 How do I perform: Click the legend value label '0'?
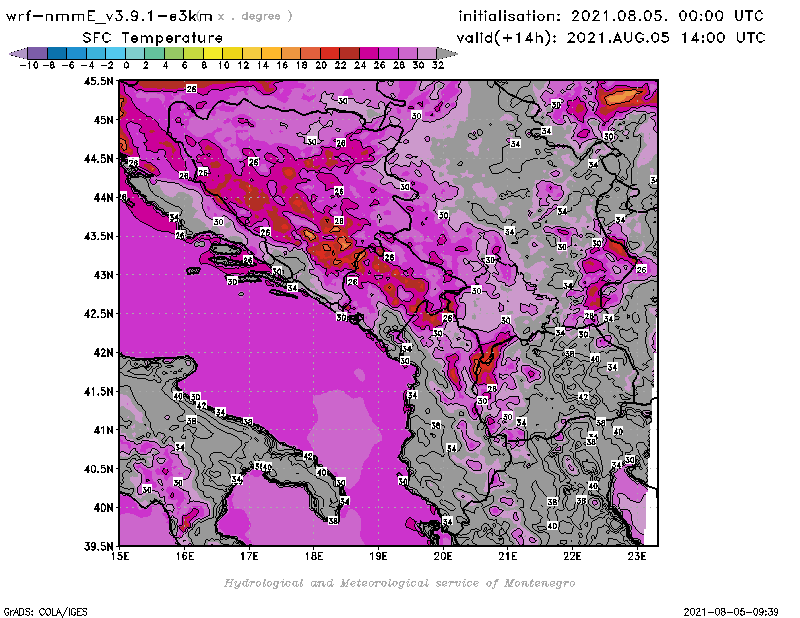(x=126, y=65)
